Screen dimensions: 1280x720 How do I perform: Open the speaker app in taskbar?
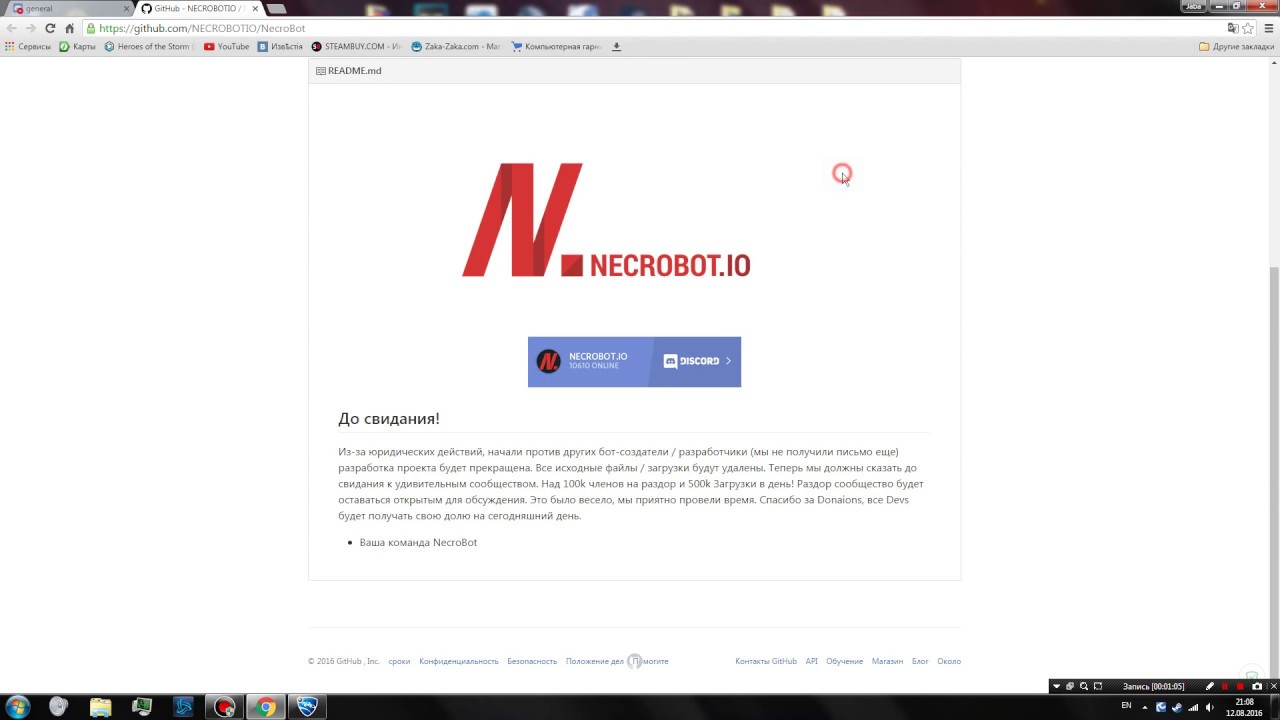tap(58, 707)
